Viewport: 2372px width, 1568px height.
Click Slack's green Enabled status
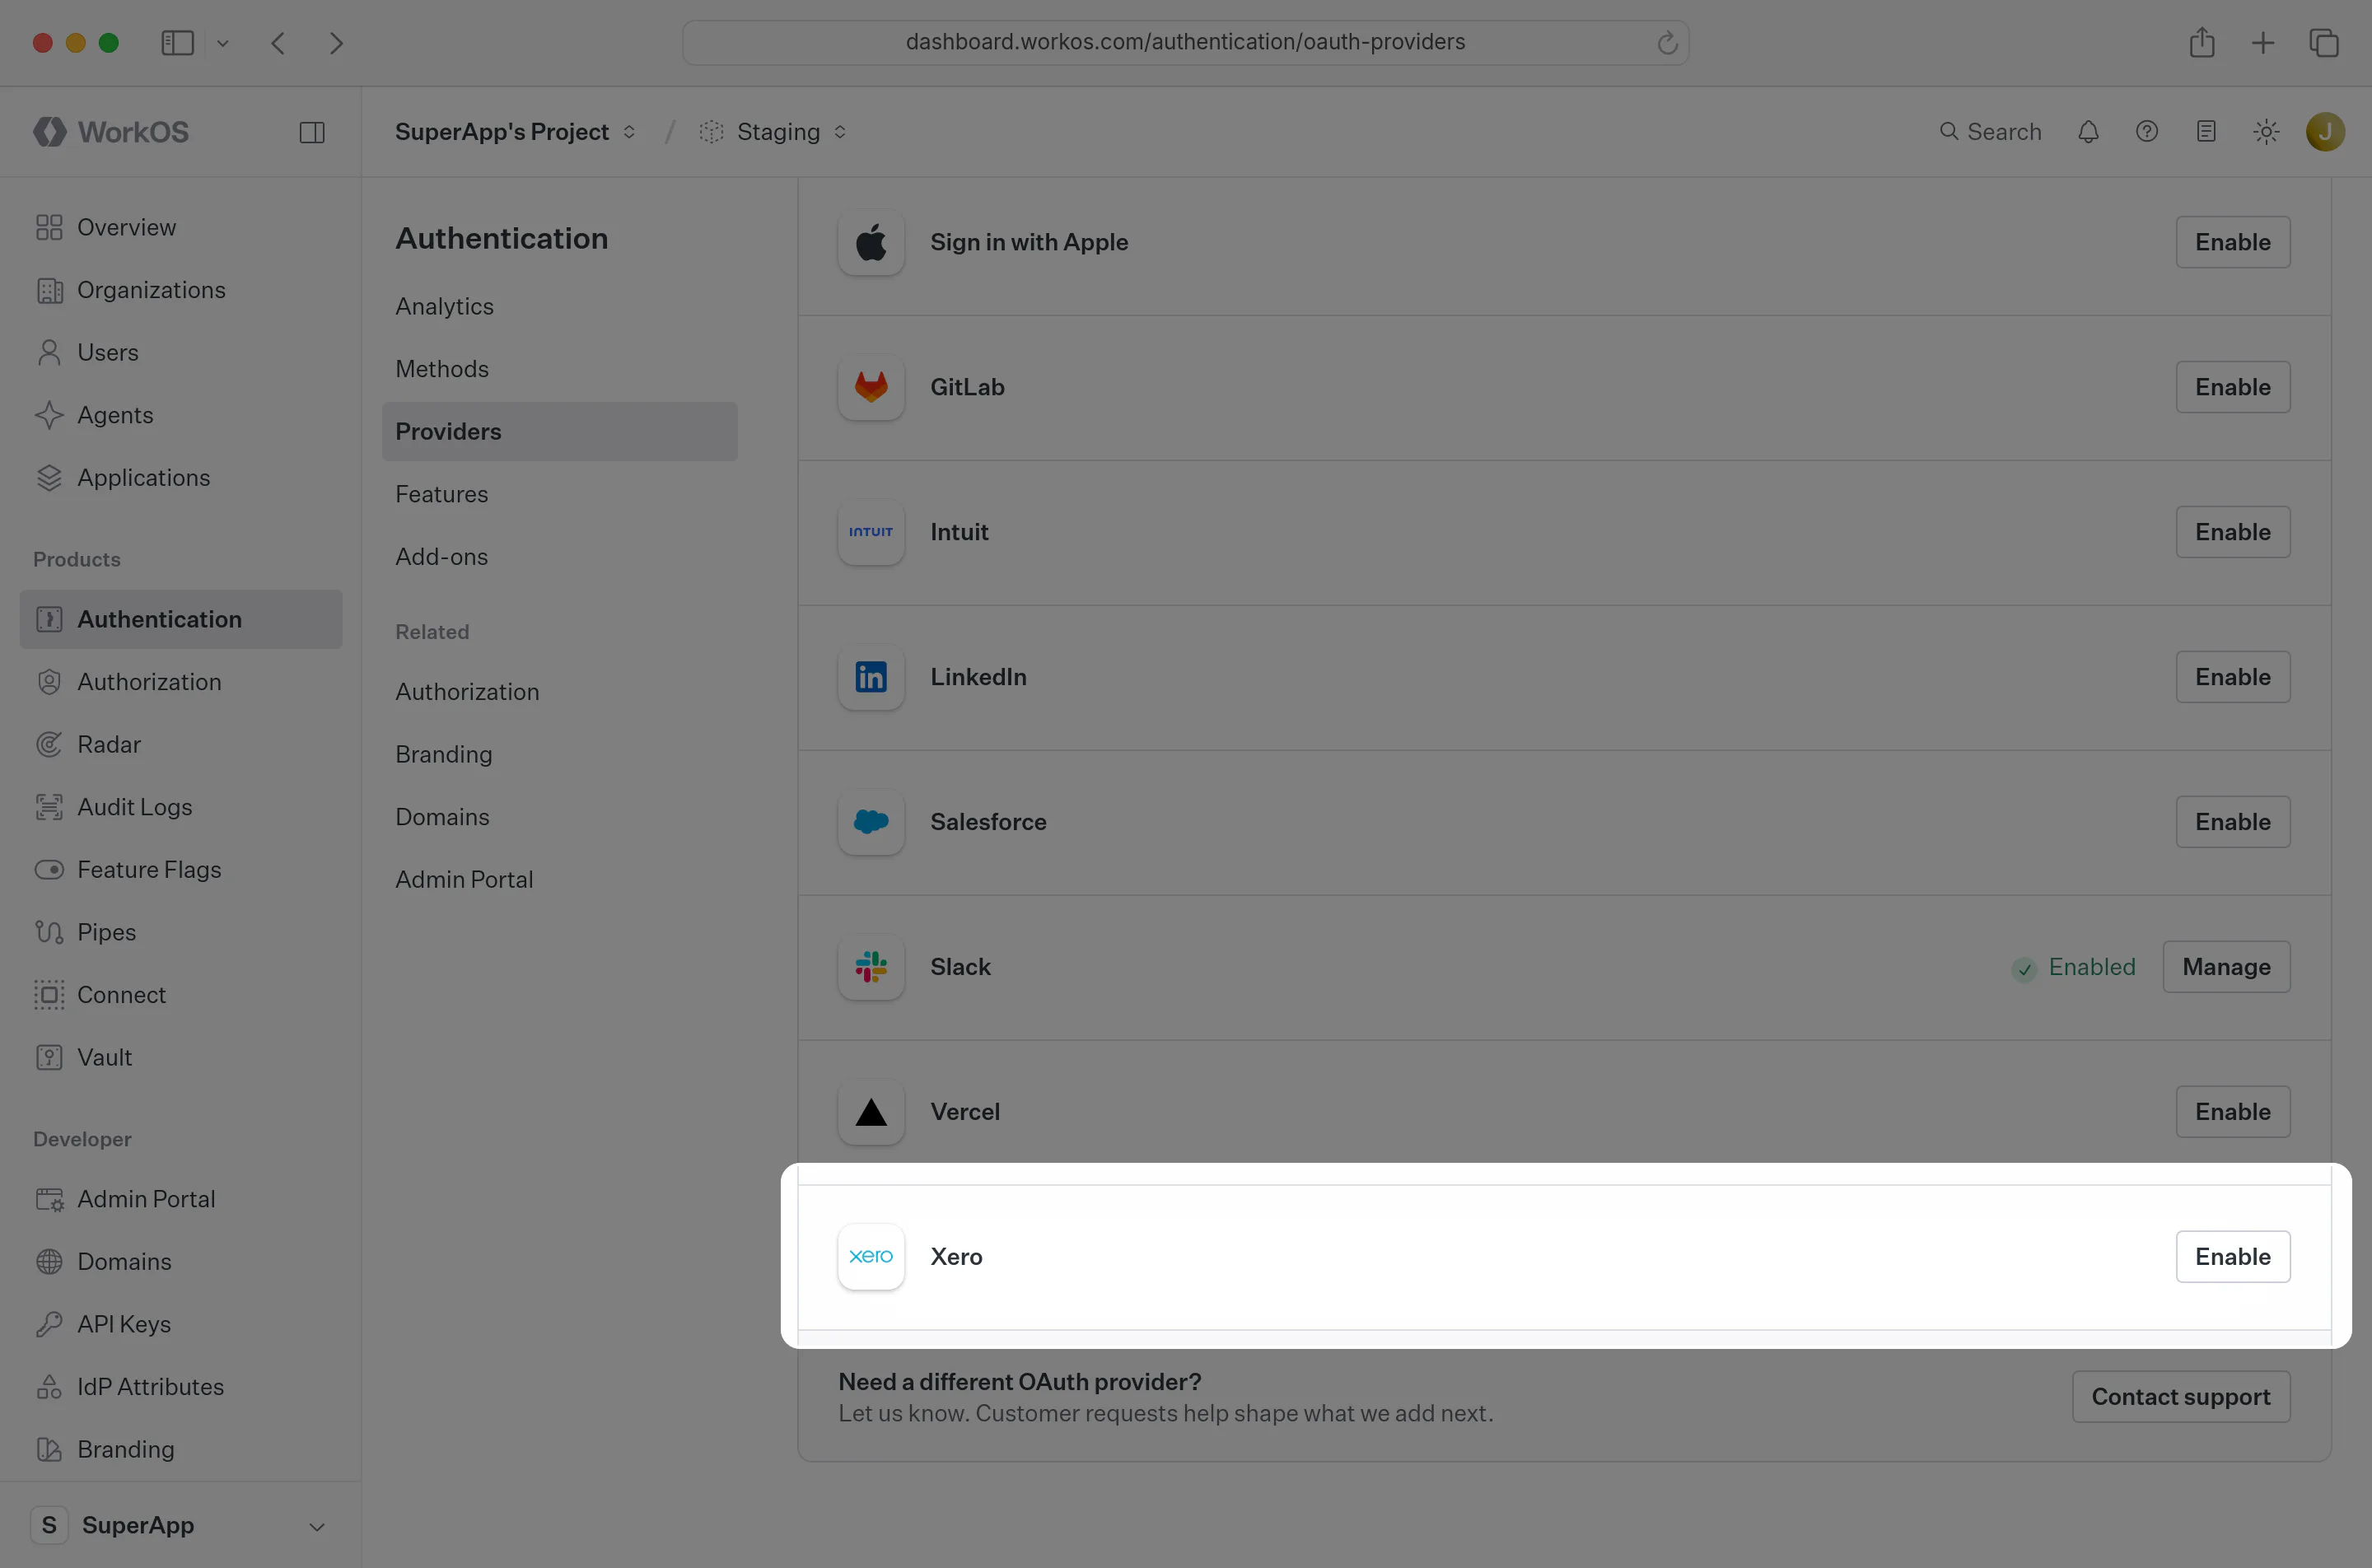click(x=2074, y=967)
